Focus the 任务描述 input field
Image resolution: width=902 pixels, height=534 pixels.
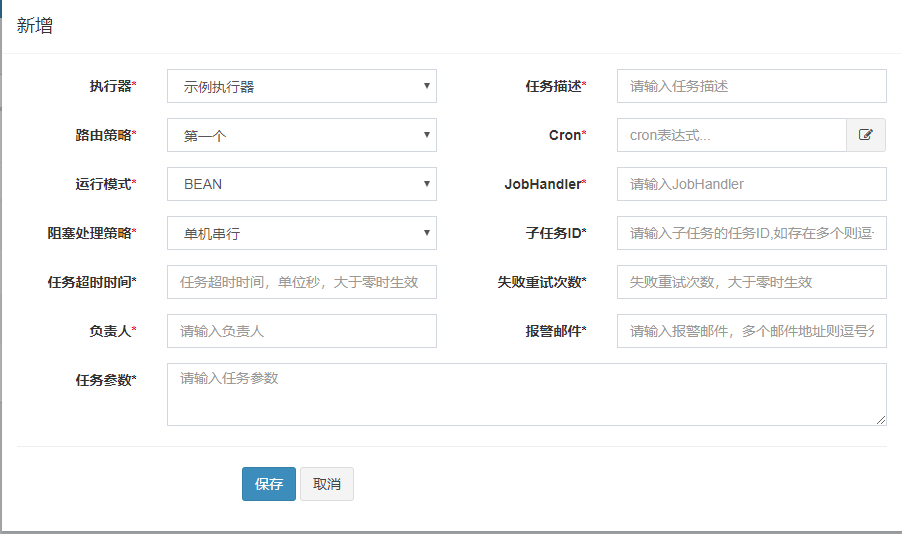[x=752, y=86]
